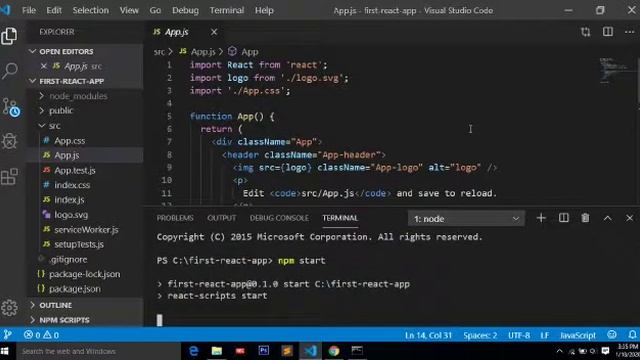Screen dimensions: 640x360
Task: Change encoding via UTF-8 status item
Action: pos(519,335)
